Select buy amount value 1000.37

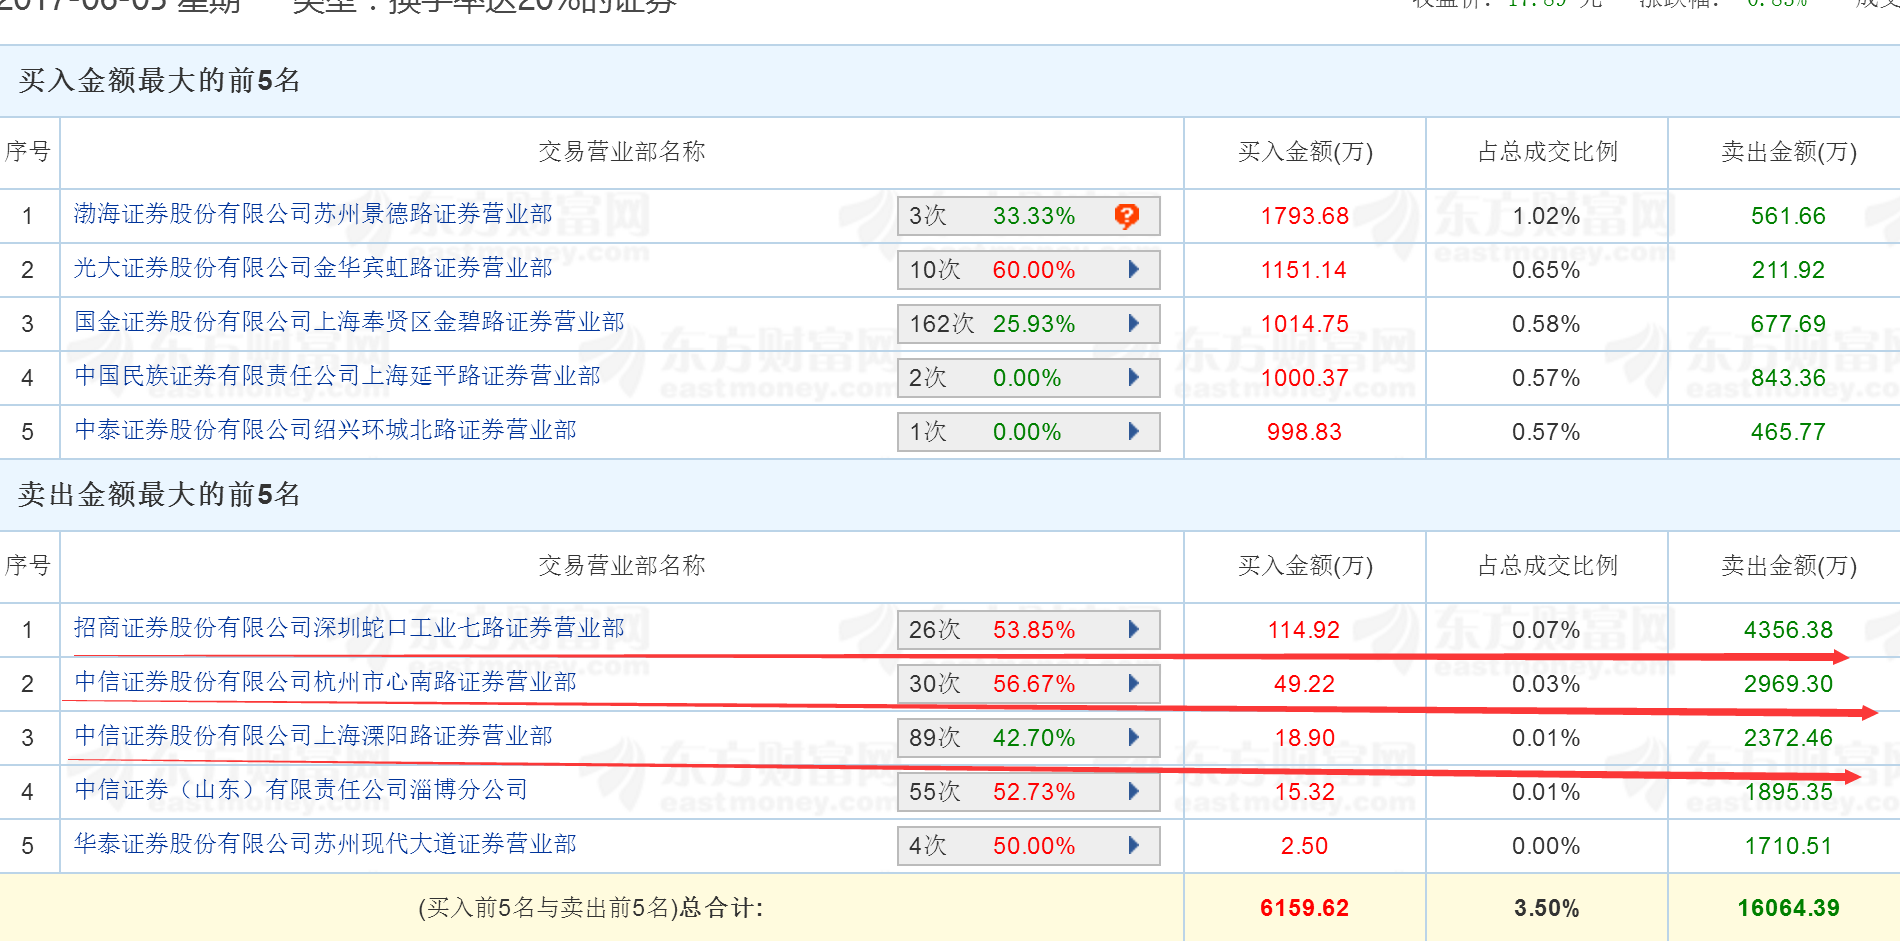point(1304,378)
